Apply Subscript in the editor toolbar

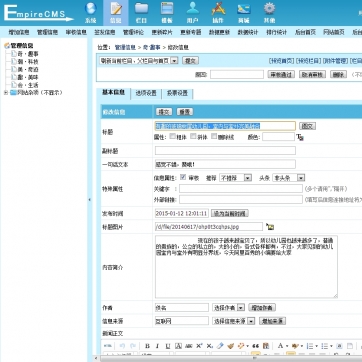click(x=209, y=346)
